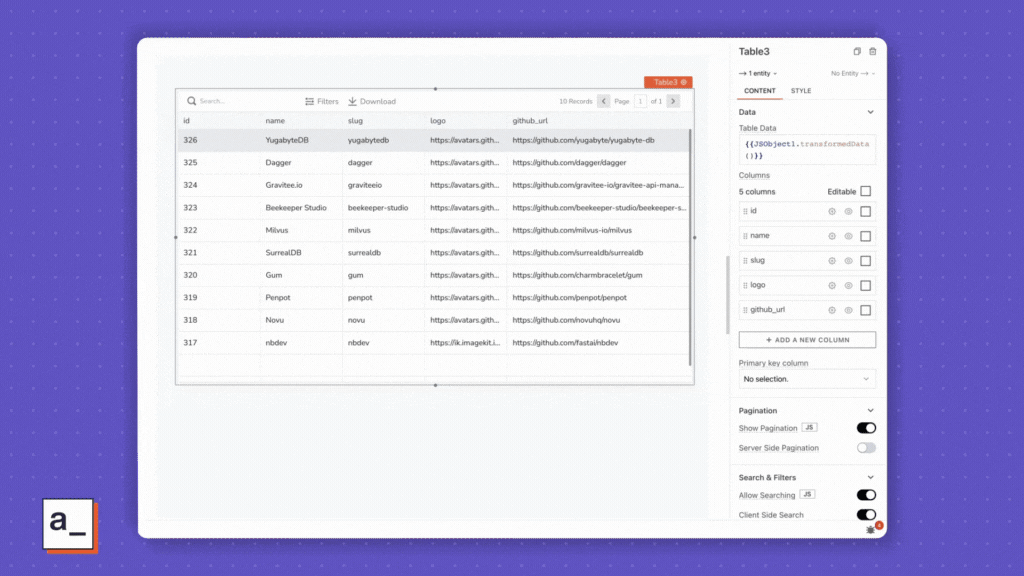Go to next table page arrow
Viewport: 1024px width, 576px height.
pyautogui.click(x=673, y=101)
